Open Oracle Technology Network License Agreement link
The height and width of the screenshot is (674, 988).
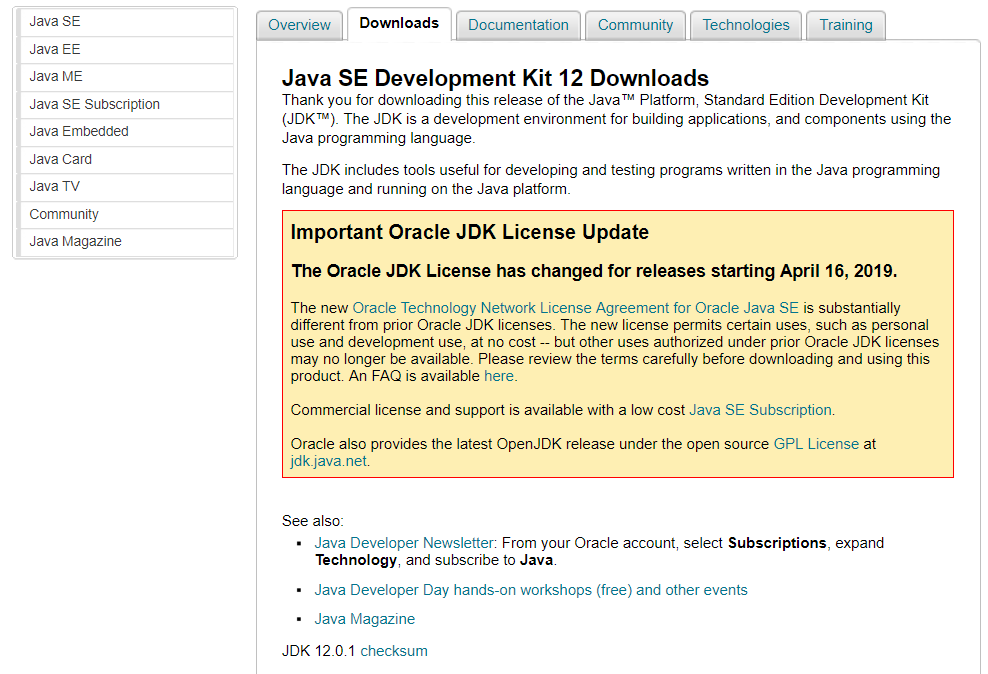[575, 308]
